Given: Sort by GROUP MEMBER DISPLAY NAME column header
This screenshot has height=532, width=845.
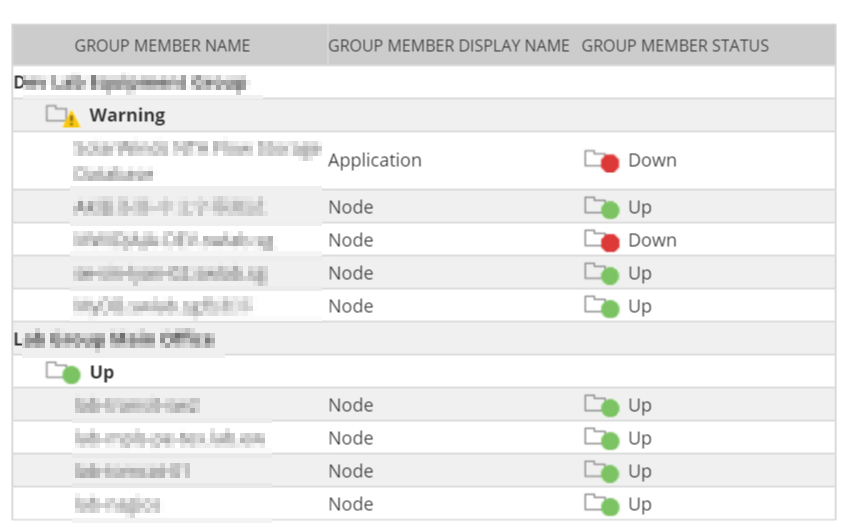Looking at the screenshot, I should (x=448, y=46).
